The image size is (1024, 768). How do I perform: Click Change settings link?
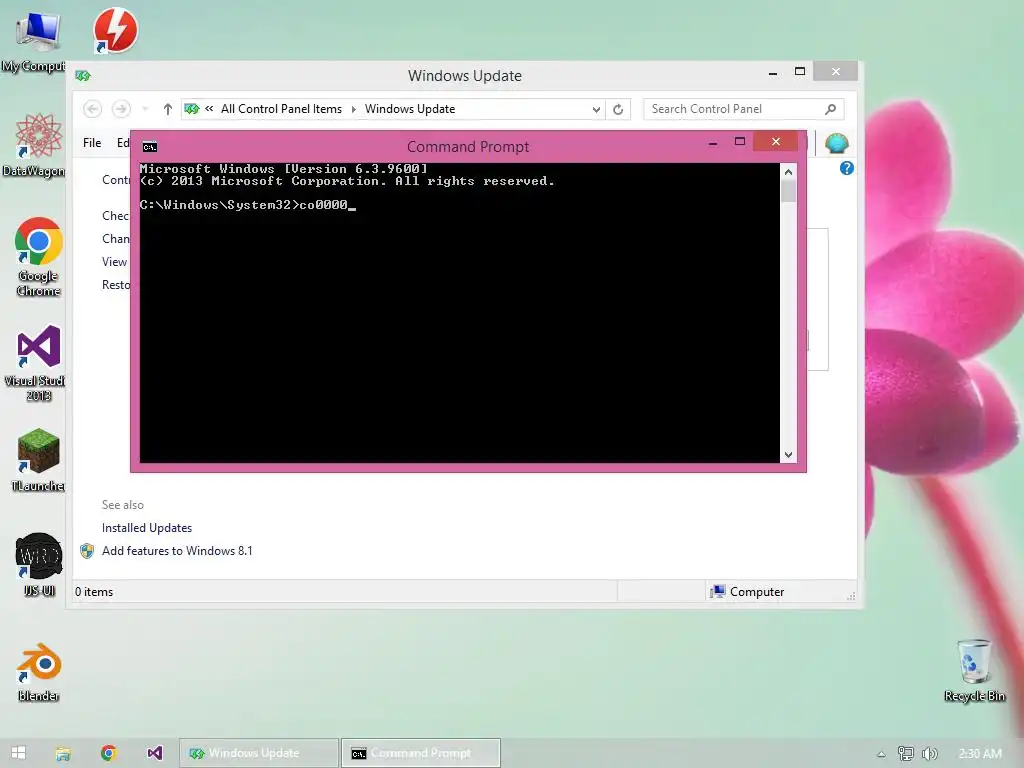(x=116, y=239)
